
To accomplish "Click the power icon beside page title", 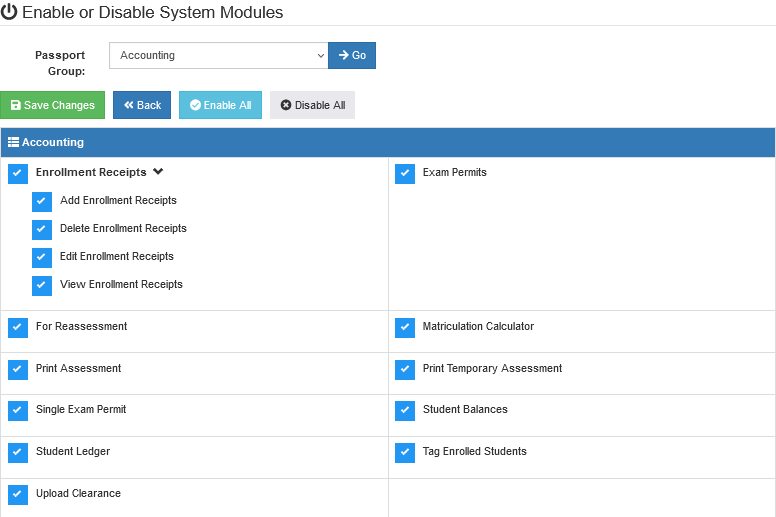I will pyautogui.click(x=9, y=12).
